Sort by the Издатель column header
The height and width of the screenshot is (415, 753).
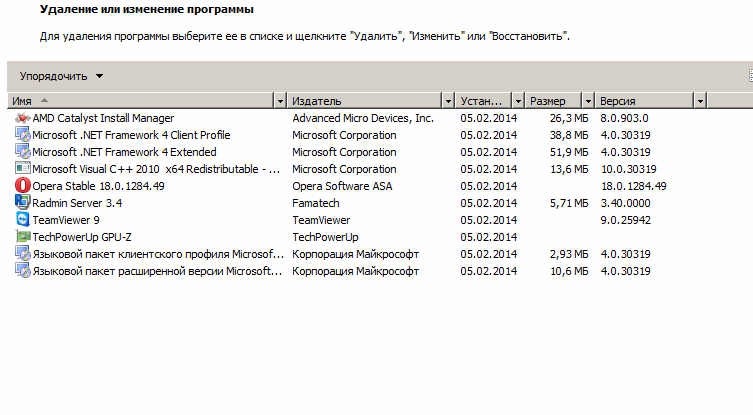click(x=364, y=101)
